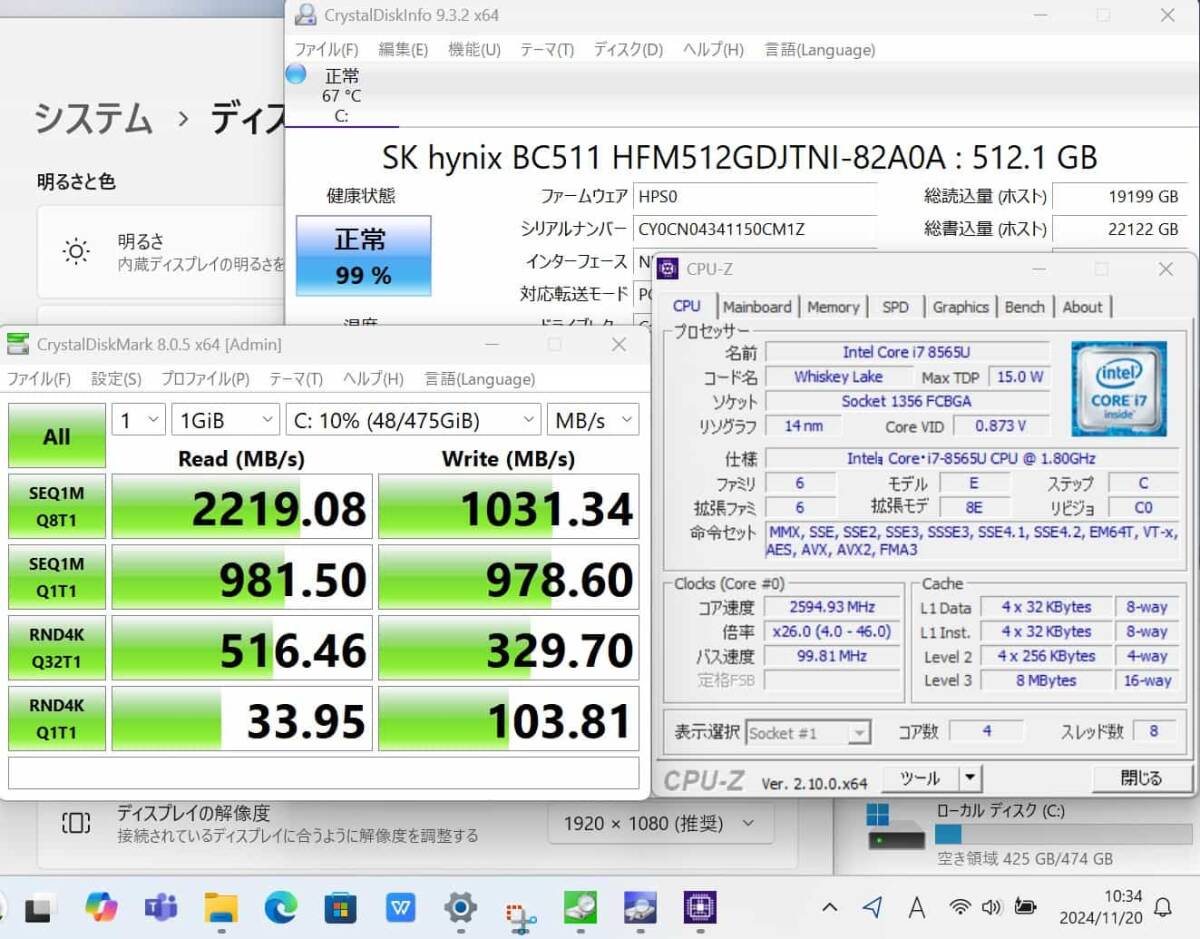Switch to CPU-Z Memory tab
Image resolution: width=1200 pixels, height=939 pixels.
click(833, 307)
